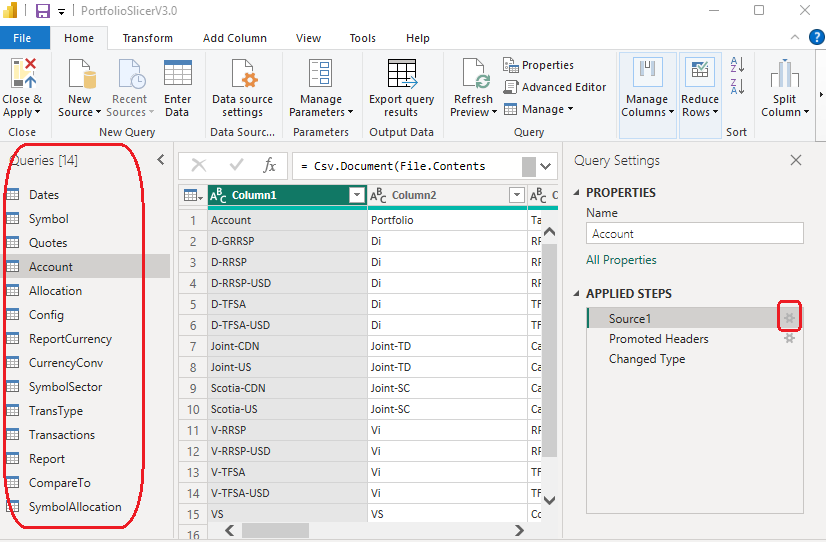The width and height of the screenshot is (826, 542).
Task: Open the Advanced Editor
Action: [554, 87]
